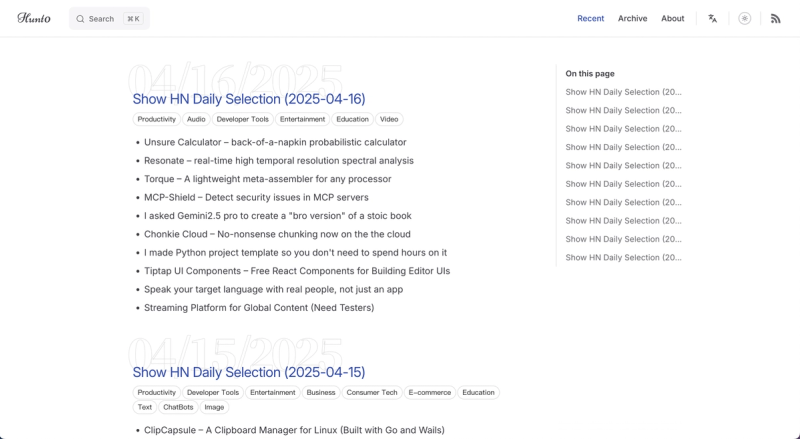The image size is (800, 439).
Task: Click the Search input box
Action: pos(109,18)
